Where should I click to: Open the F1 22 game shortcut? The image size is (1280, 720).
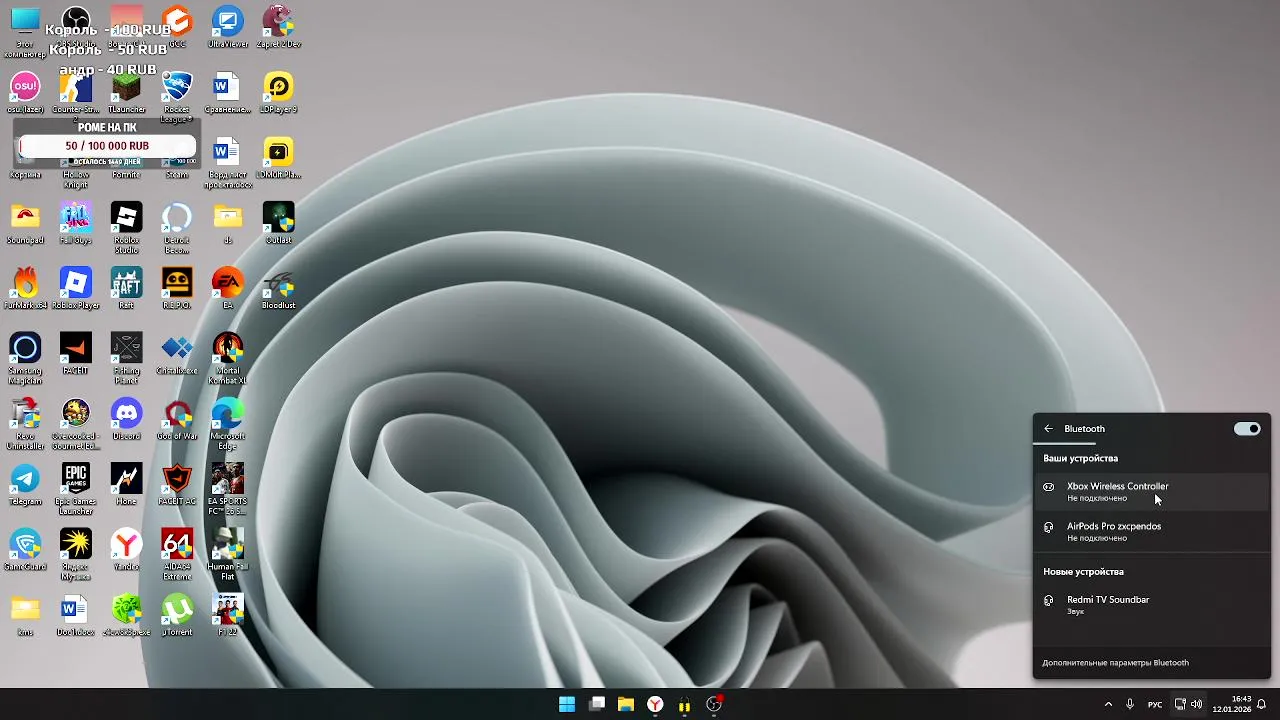227,615
